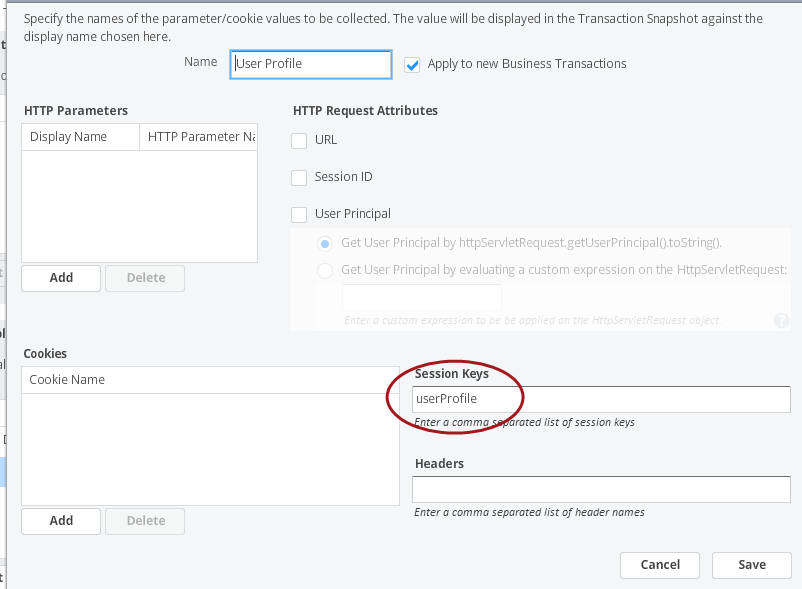Tick the User Principal checkbox
The image size is (802, 589).
click(x=299, y=214)
